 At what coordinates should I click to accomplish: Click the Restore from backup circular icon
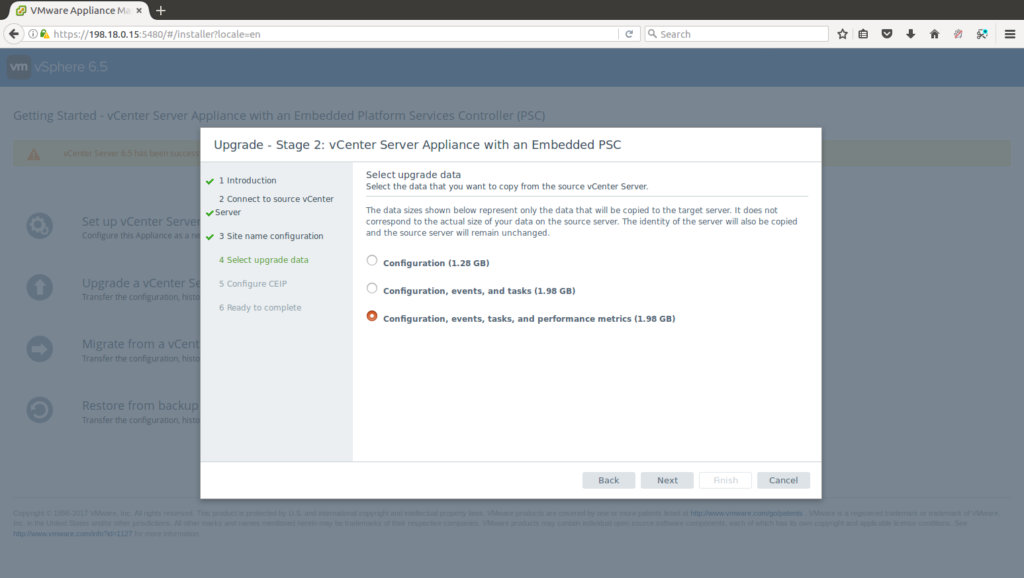(x=39, y=410)
